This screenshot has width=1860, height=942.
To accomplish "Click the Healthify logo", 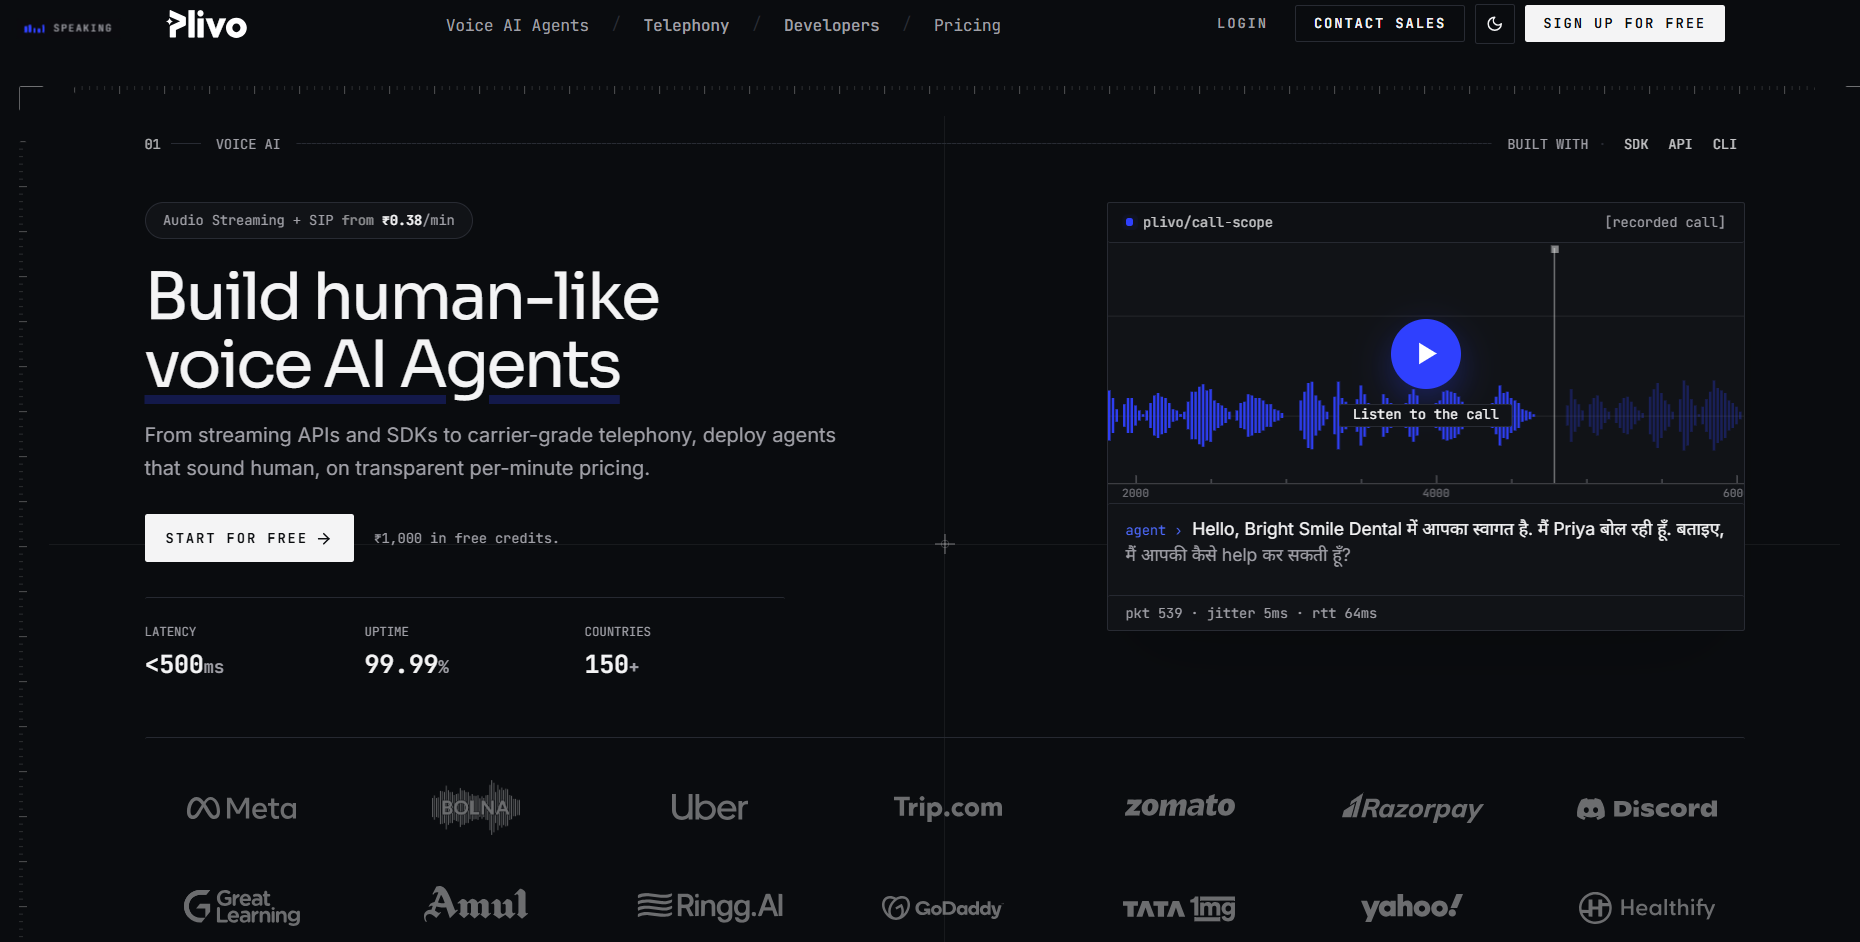I will (x=1647, y=908).
